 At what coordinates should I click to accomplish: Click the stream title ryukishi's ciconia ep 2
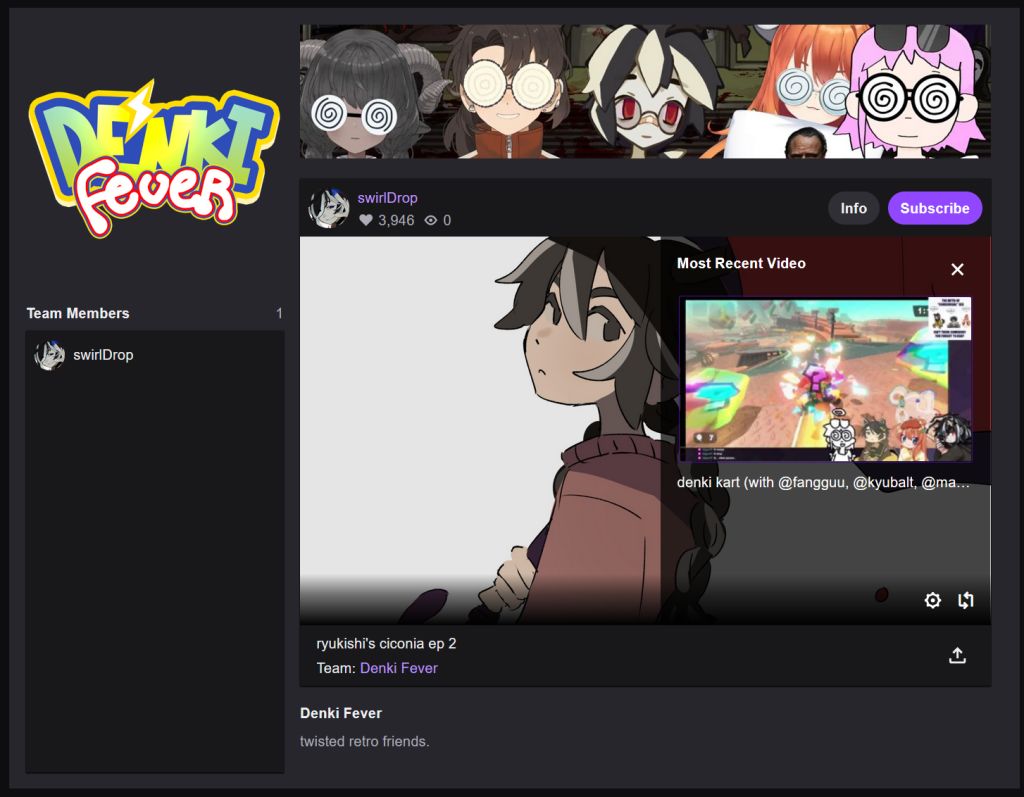click(x=386, y=643)
